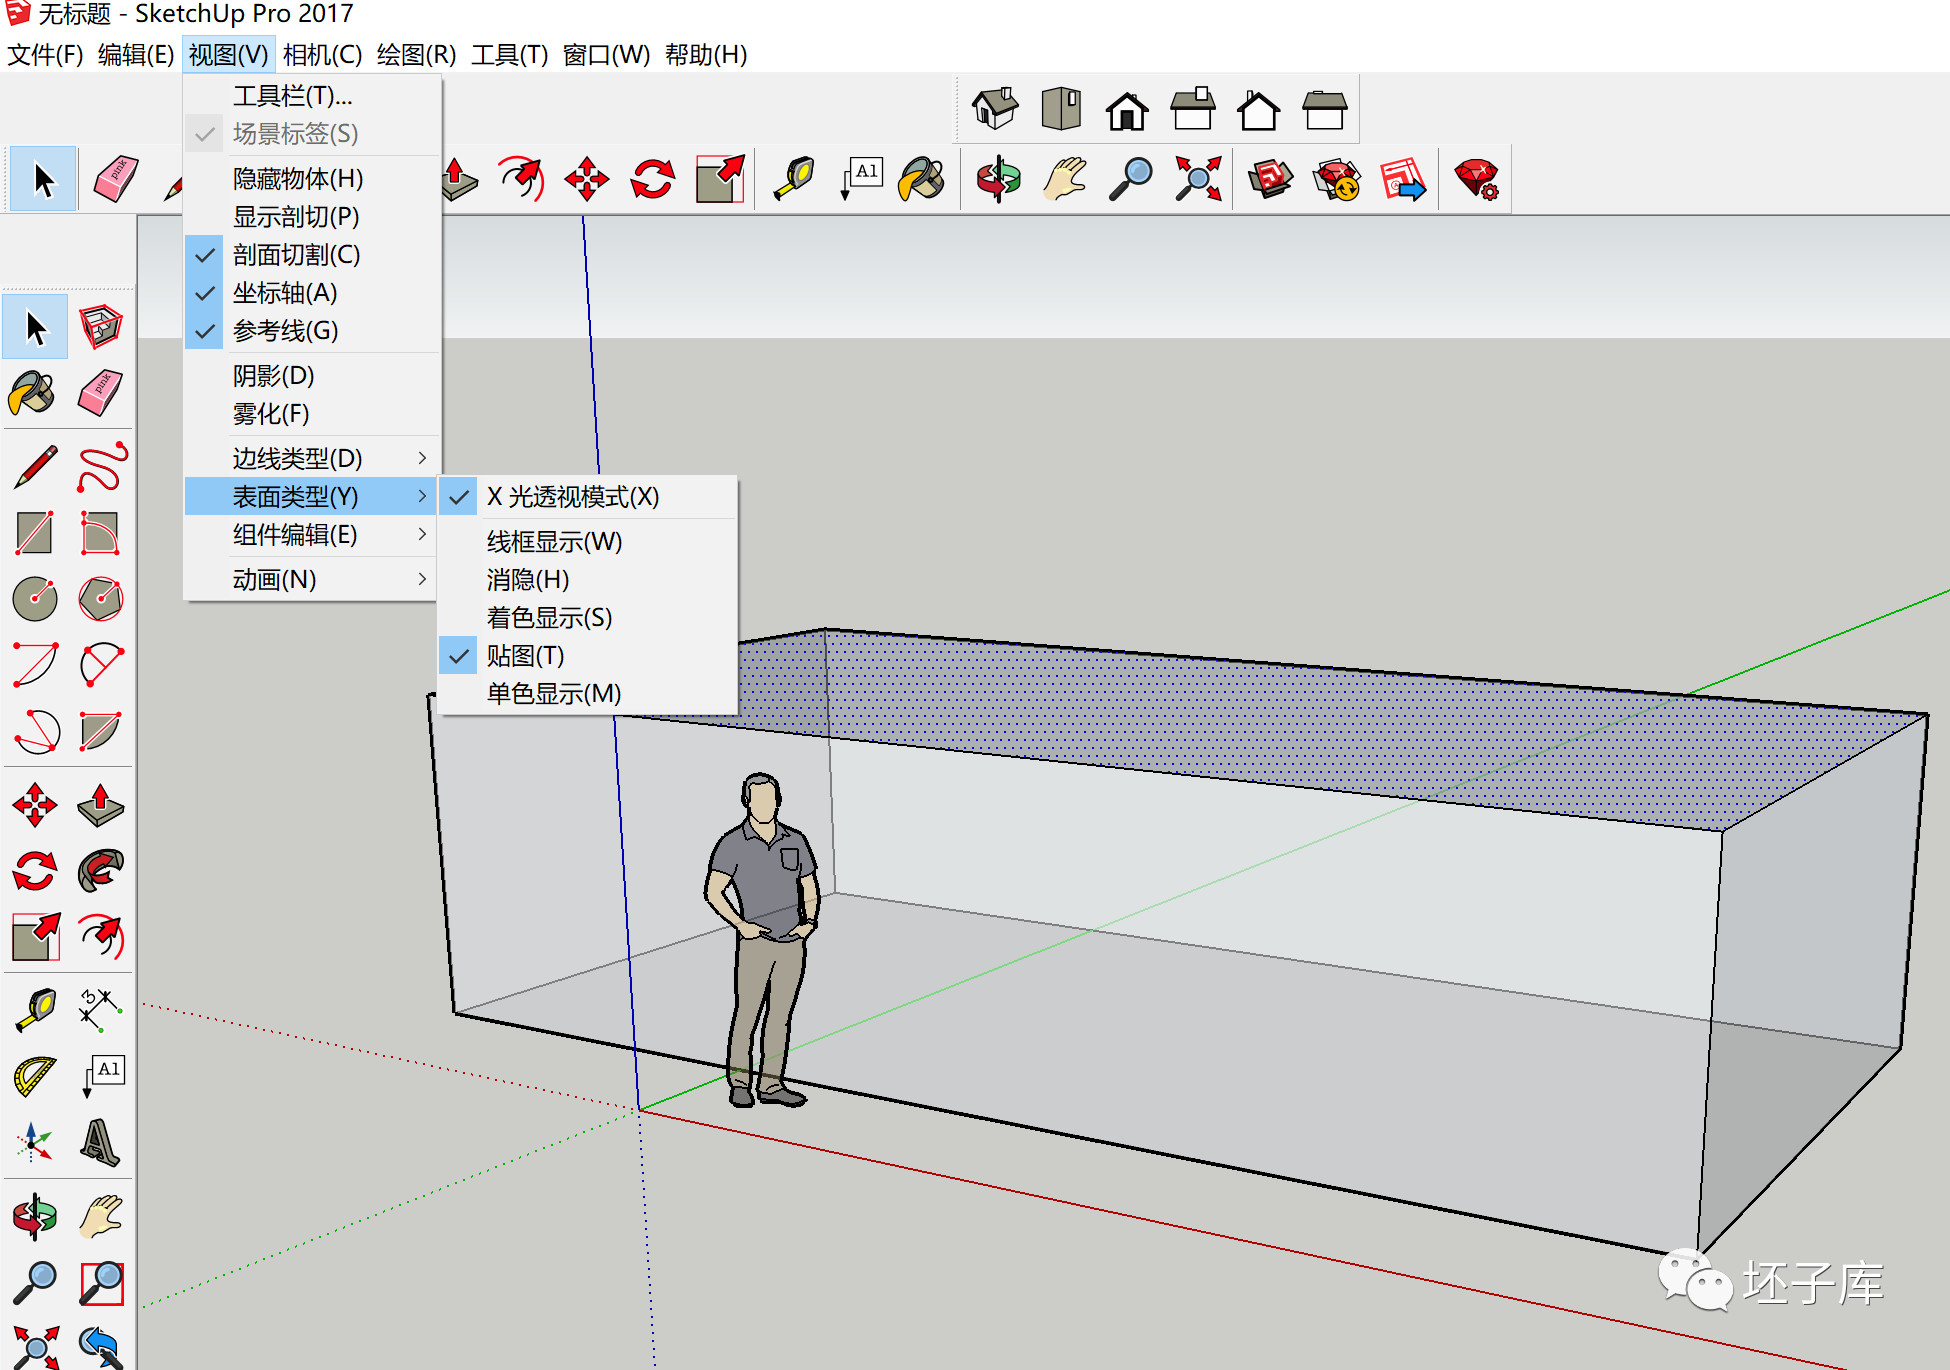Image resolution: width=1950 pixels, height=1370 pixels.
Task: Open 文件(F) menu
Action: [45, 55]
